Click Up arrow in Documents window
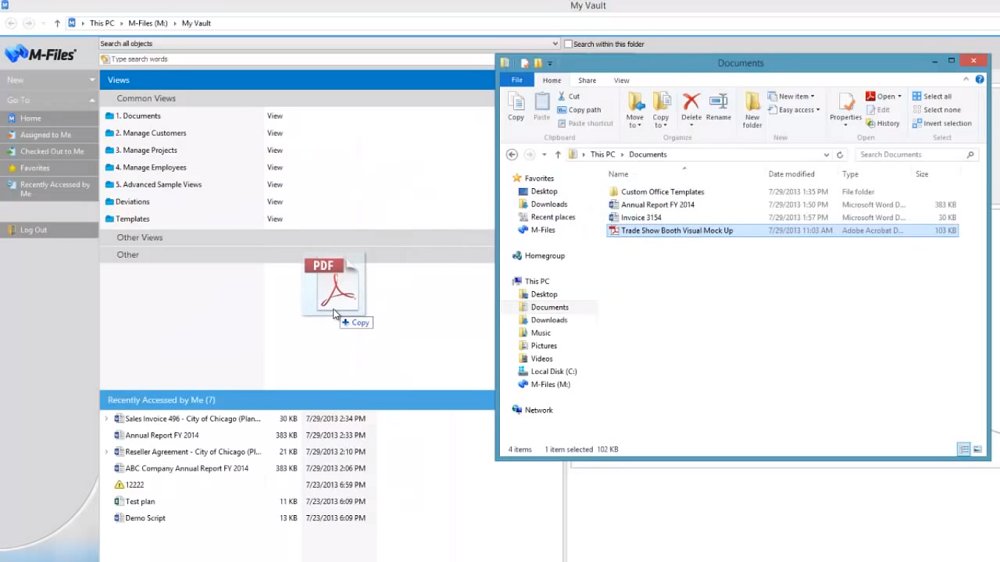 [557, 154]
